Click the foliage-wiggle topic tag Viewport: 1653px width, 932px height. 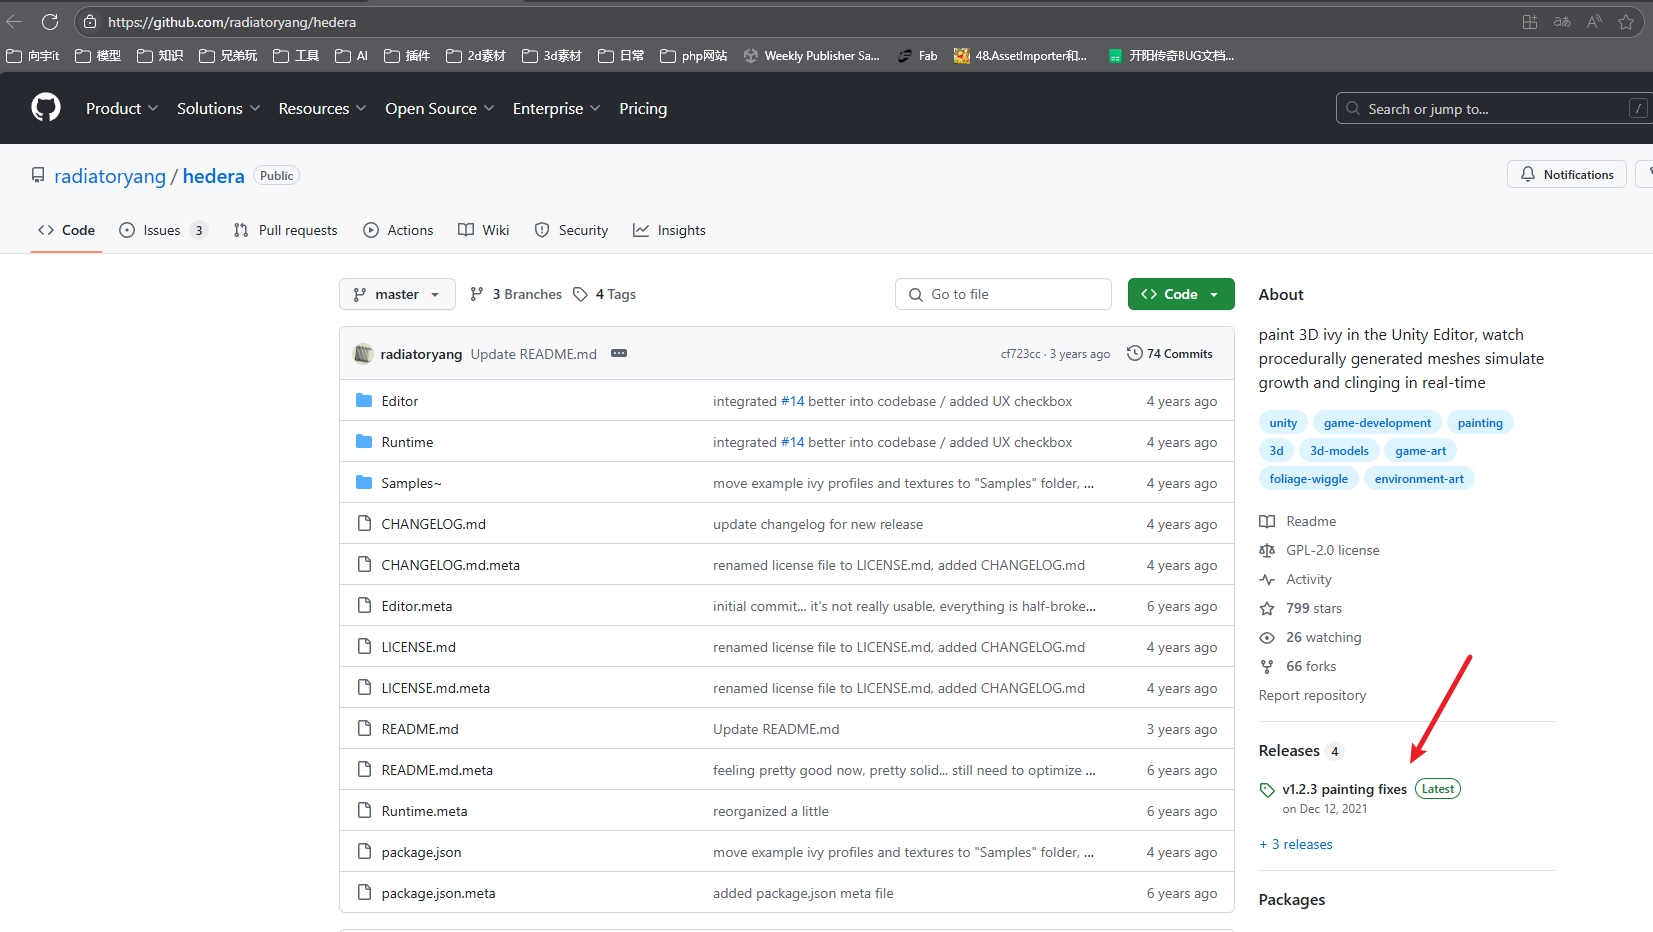(1308, 479)
